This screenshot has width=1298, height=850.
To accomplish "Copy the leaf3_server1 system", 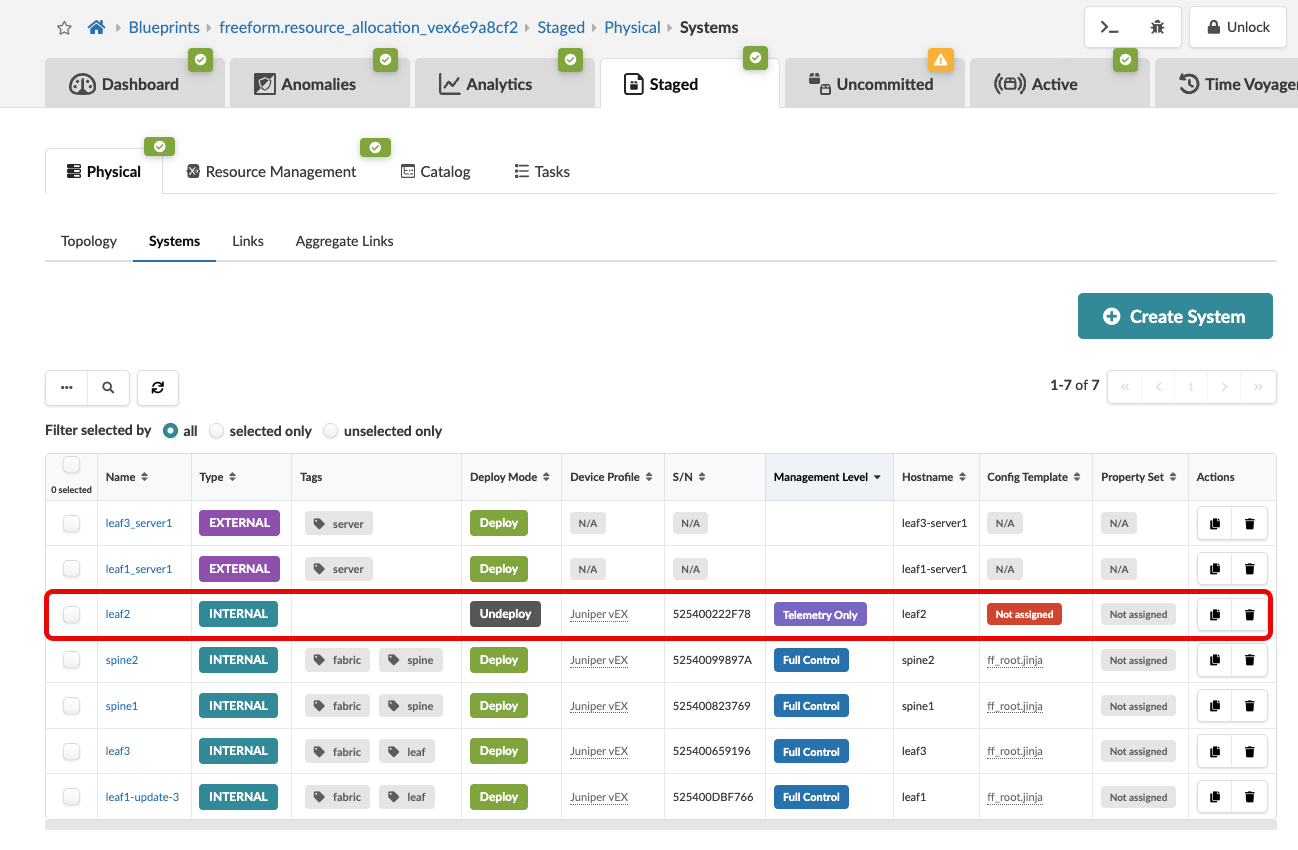I will 1215,523.
